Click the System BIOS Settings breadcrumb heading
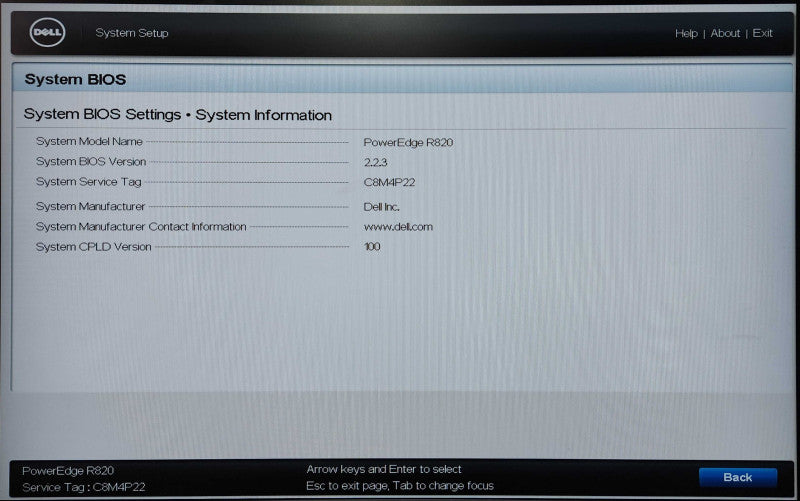 coord(178,115)
